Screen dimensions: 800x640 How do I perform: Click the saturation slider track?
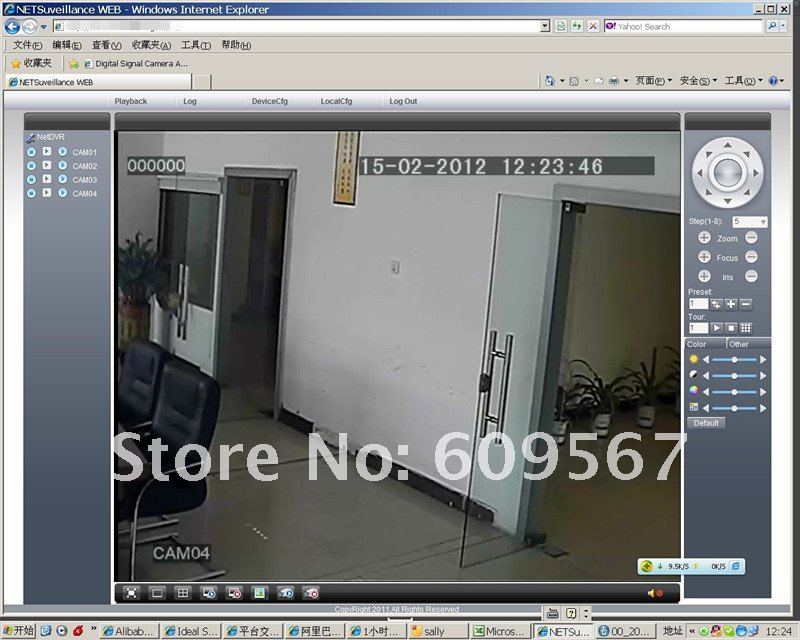(x=734, y=392)
